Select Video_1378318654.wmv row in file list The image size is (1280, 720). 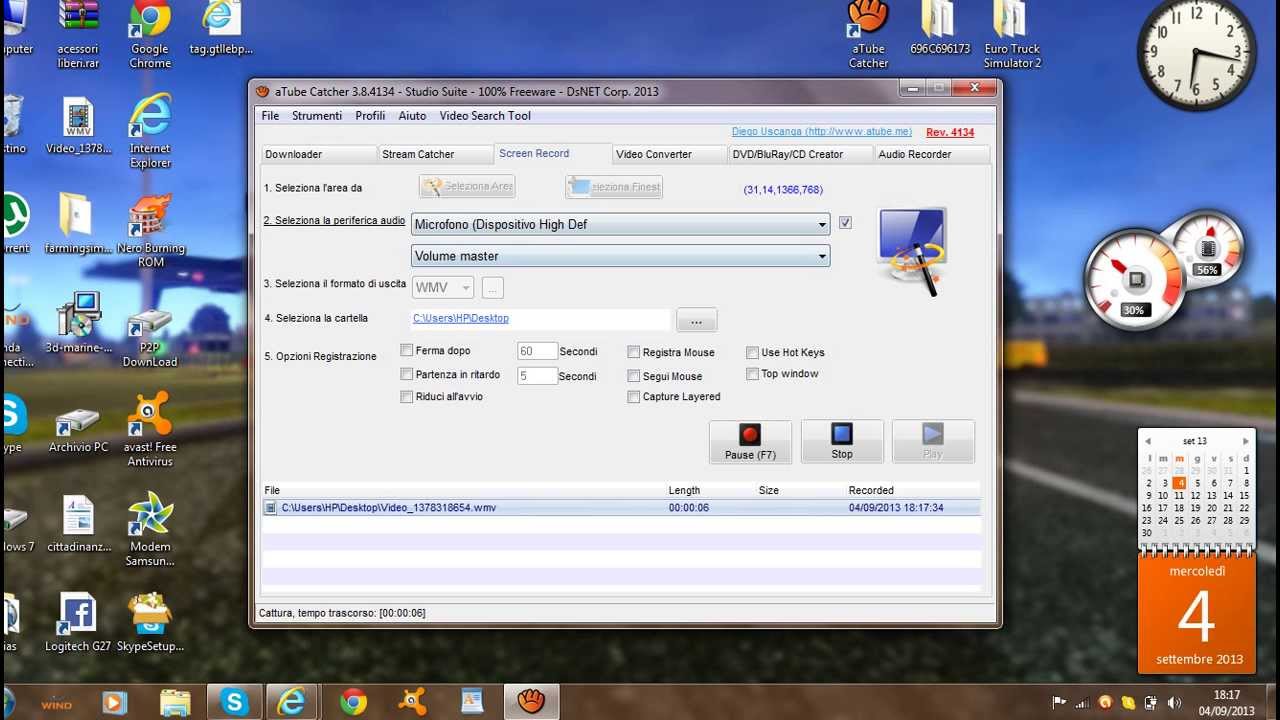tap(620, 508)
